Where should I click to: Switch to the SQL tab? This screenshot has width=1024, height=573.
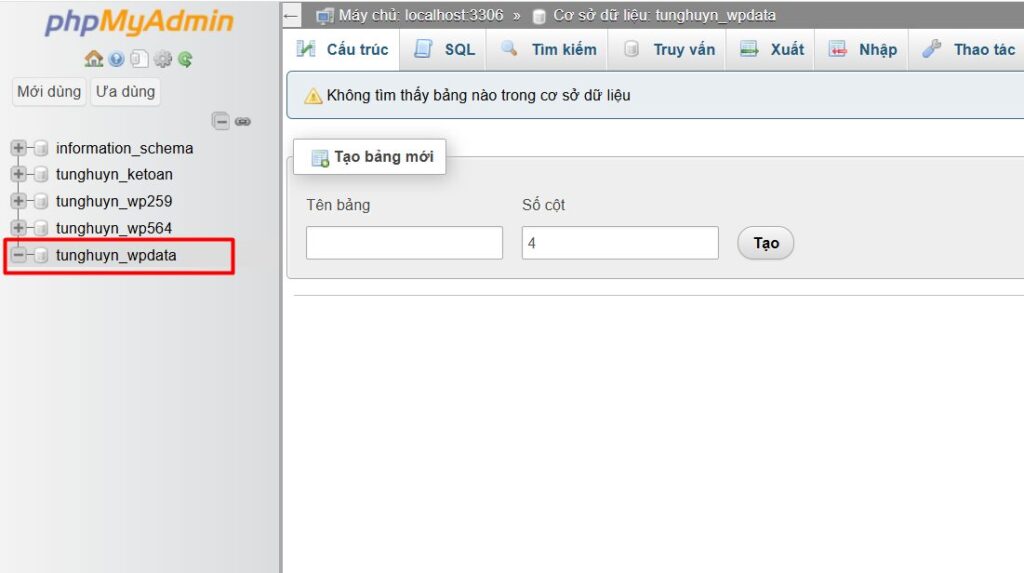coord(444,50)
